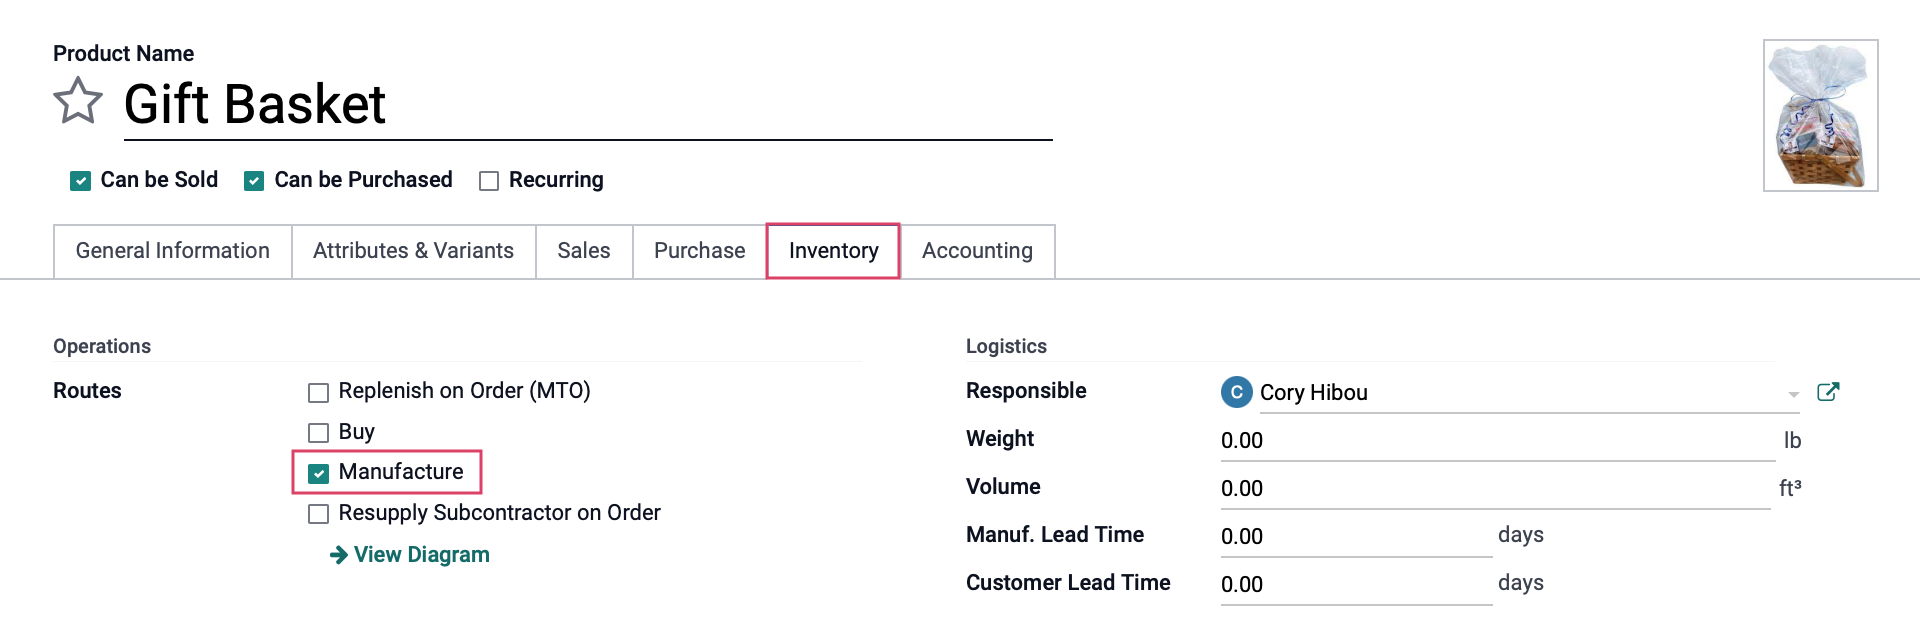Switch to General Information tab

pyautogui.click(x=173, y=251)
